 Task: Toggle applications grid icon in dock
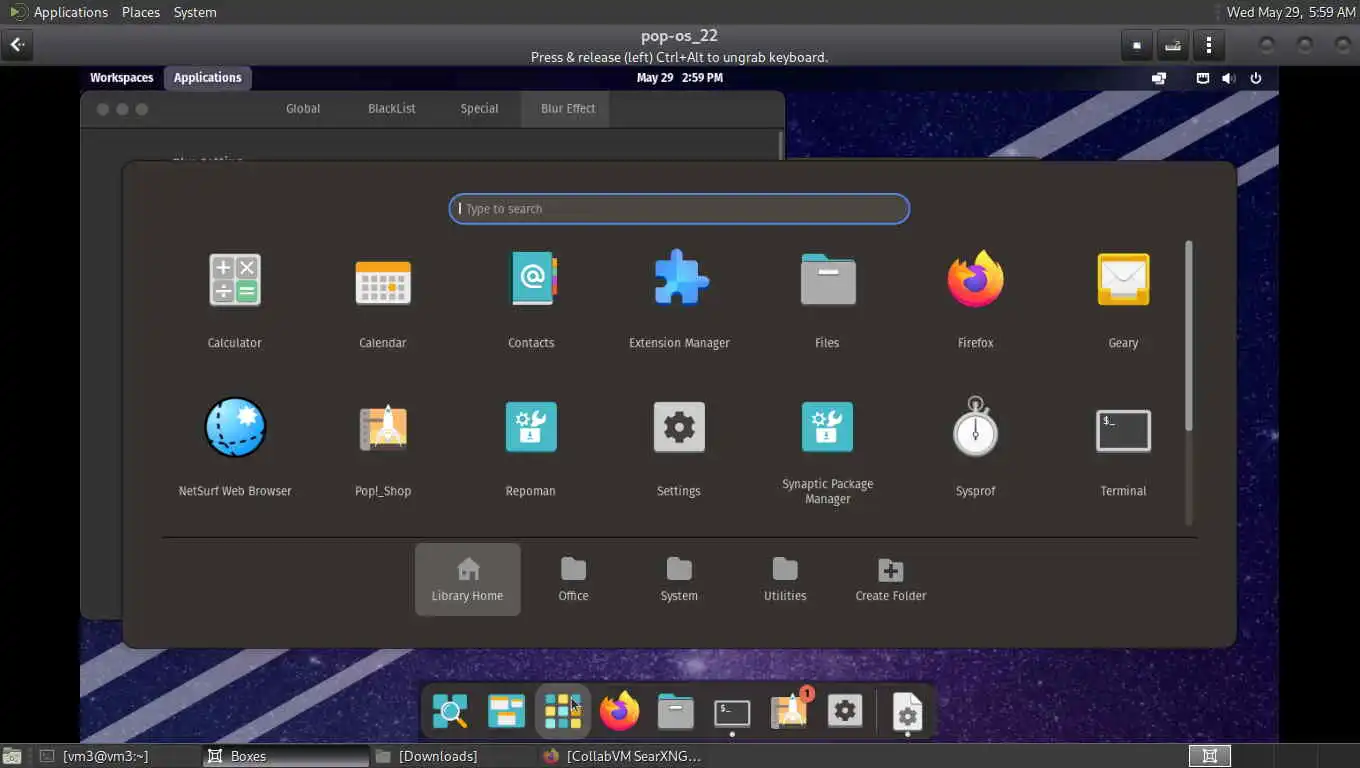pos(563,712)
